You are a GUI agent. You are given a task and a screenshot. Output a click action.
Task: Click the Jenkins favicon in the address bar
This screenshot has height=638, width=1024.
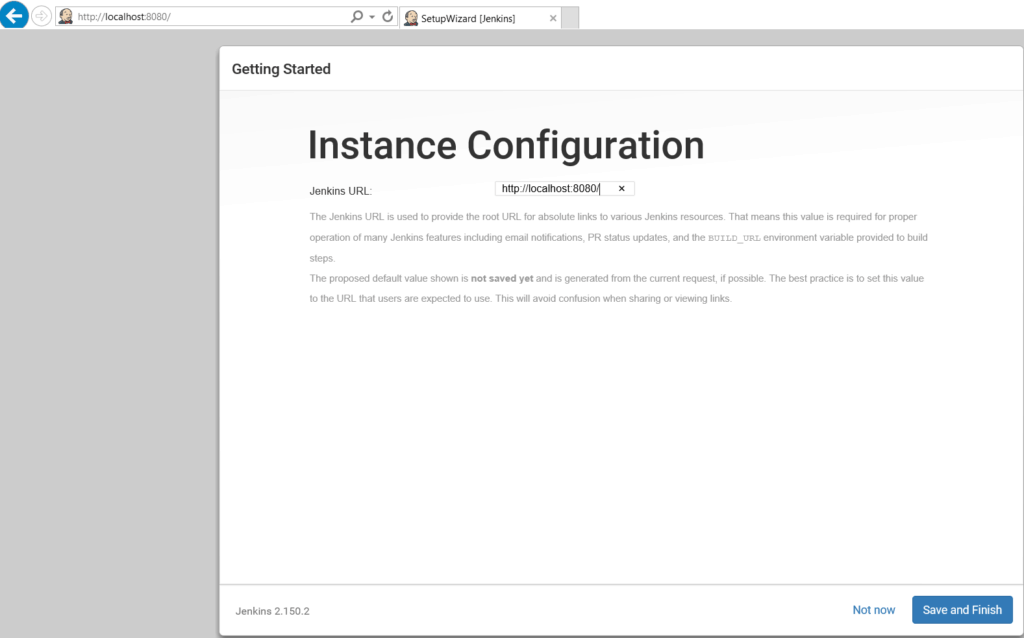point(65,16)
